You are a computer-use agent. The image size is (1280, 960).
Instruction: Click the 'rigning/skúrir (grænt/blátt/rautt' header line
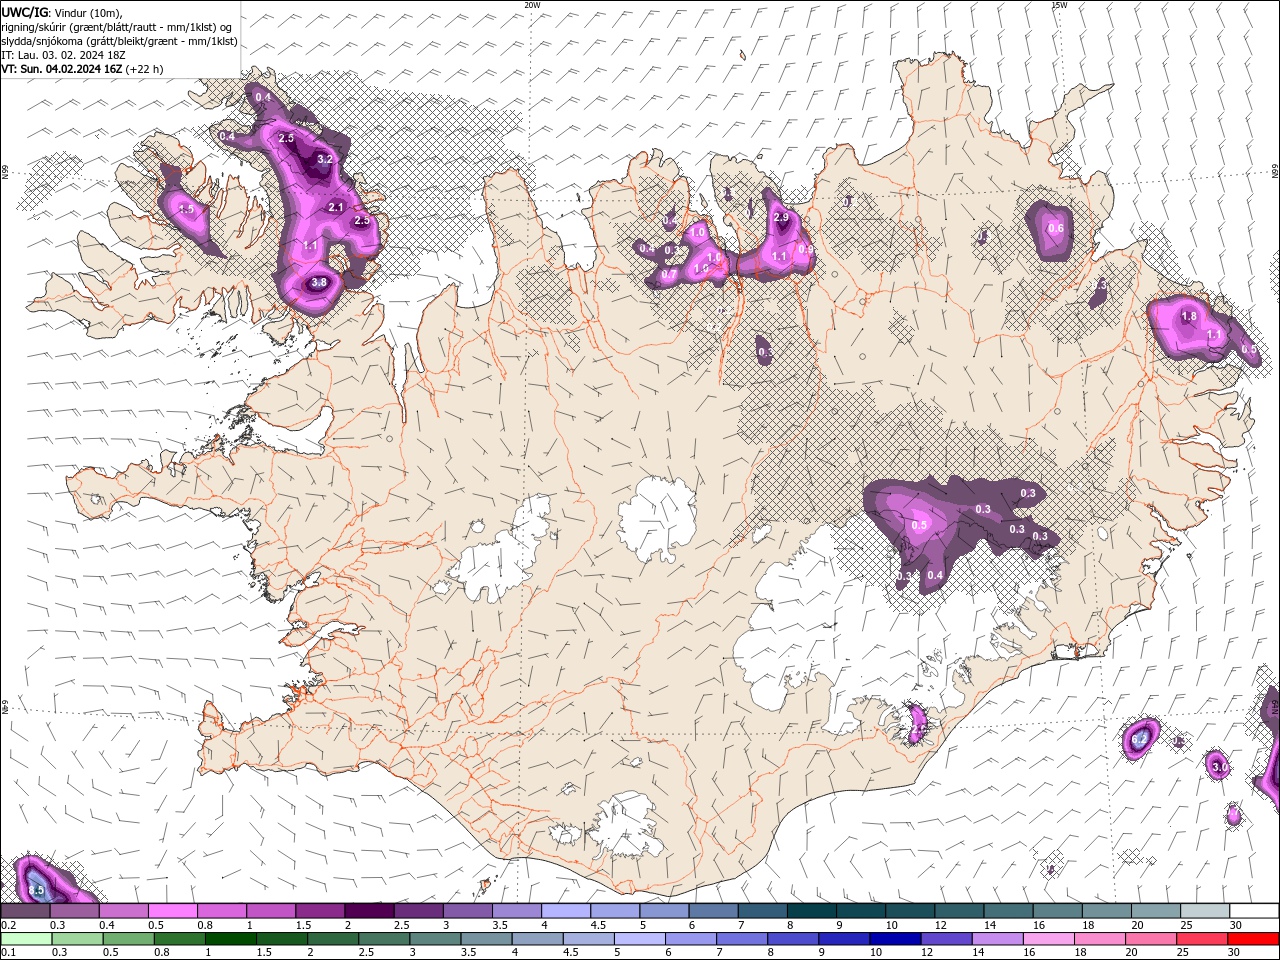(x=114, y=27)
